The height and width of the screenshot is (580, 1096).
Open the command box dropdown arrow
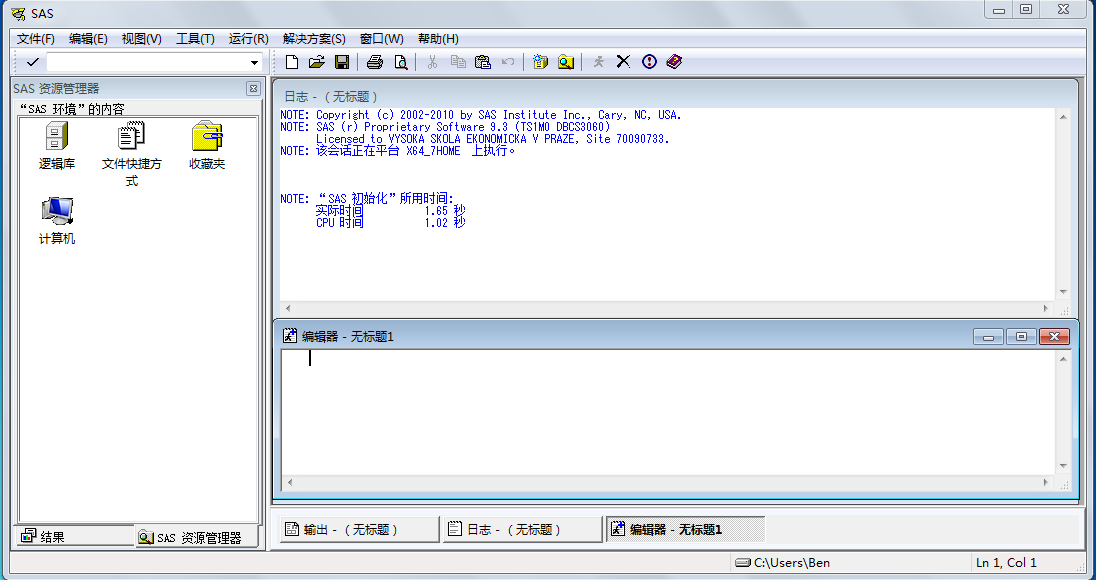tap(254, 62)
